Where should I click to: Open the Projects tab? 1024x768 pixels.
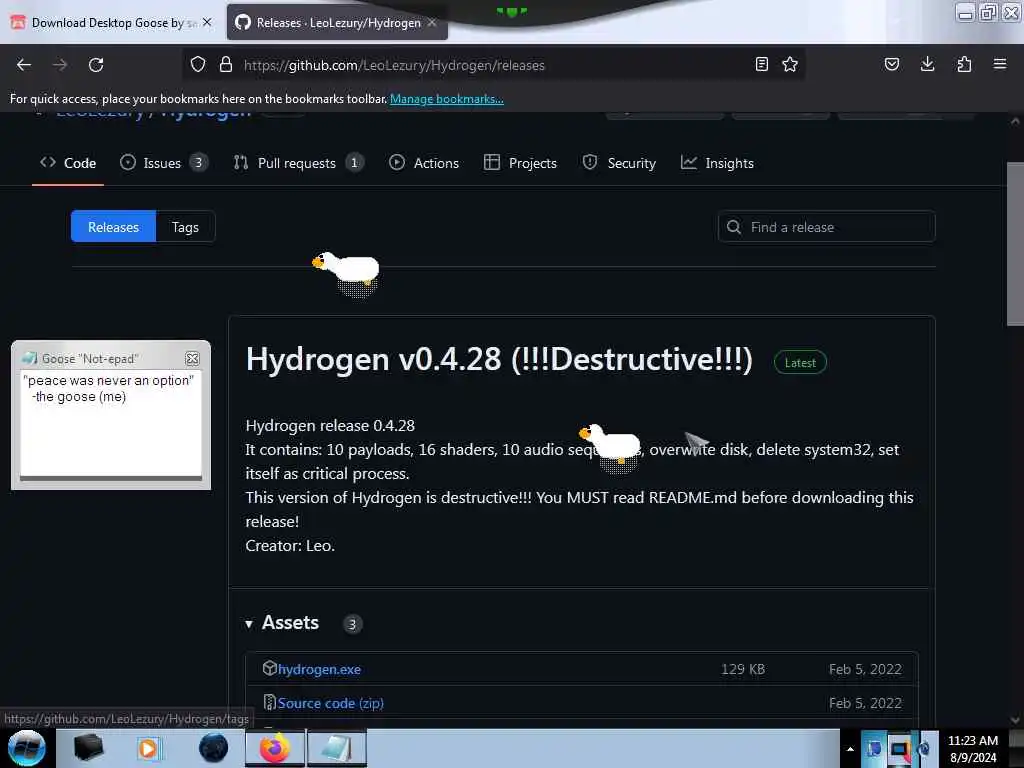click(520, 163)
